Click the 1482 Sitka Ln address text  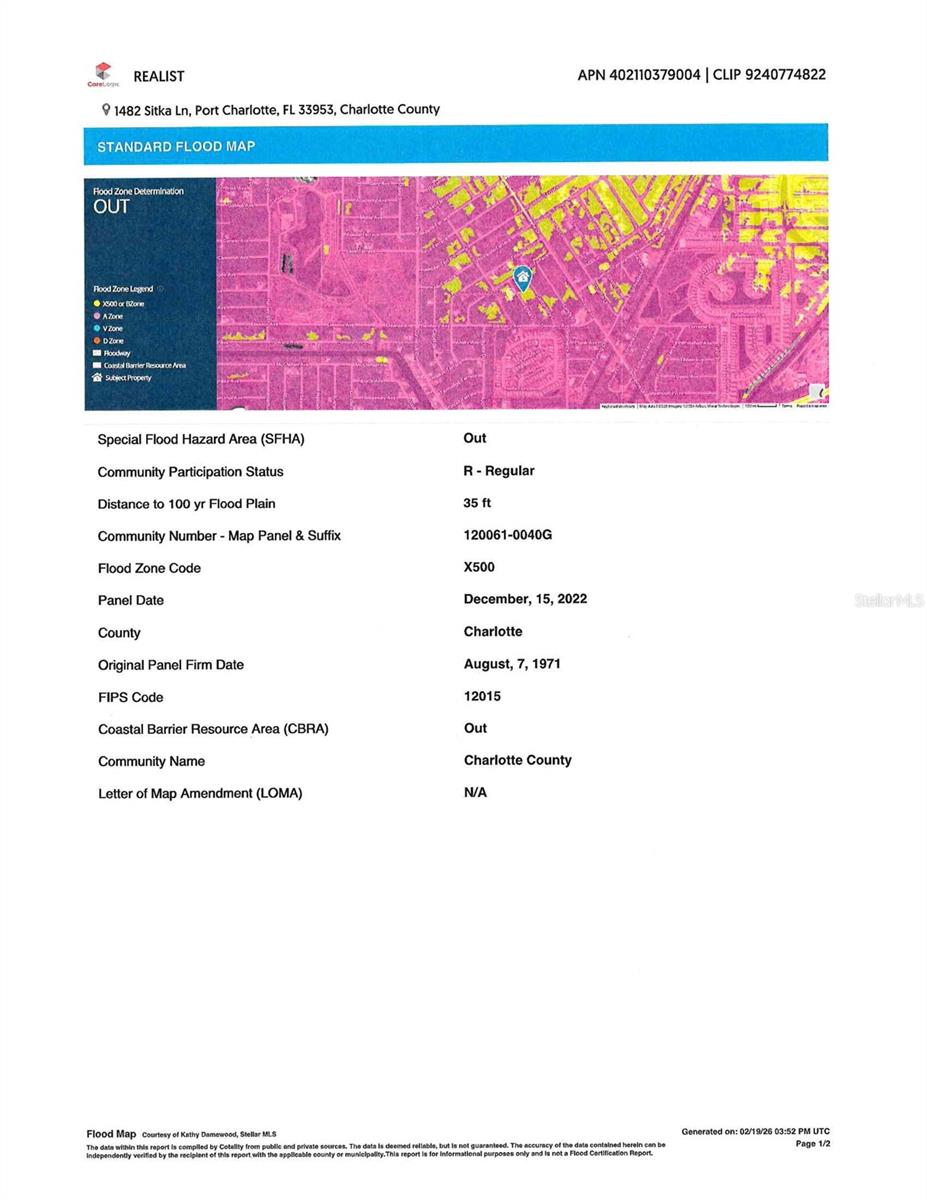tap(277, 110)
